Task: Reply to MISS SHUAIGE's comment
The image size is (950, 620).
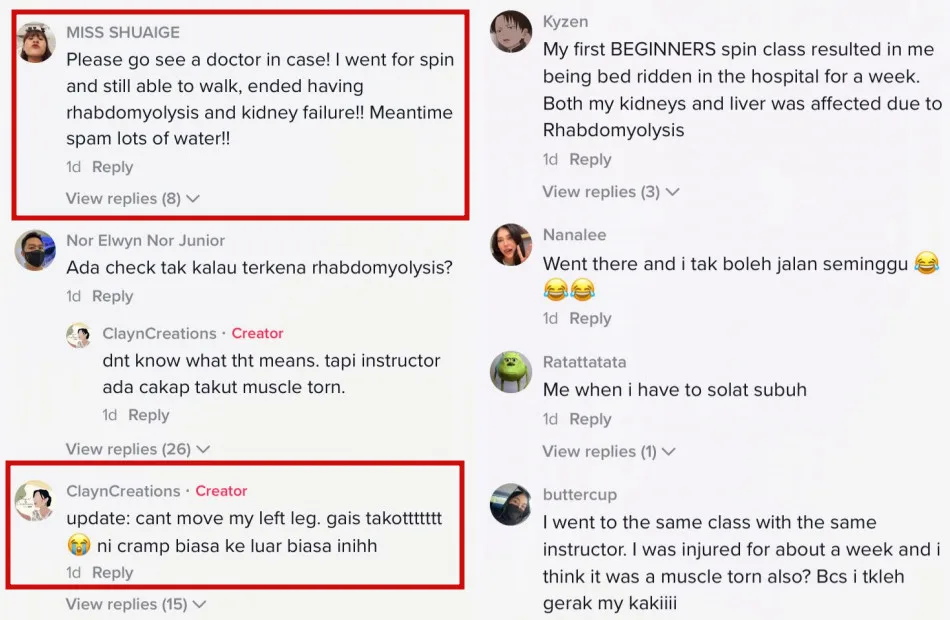Action: pos(112,167)
